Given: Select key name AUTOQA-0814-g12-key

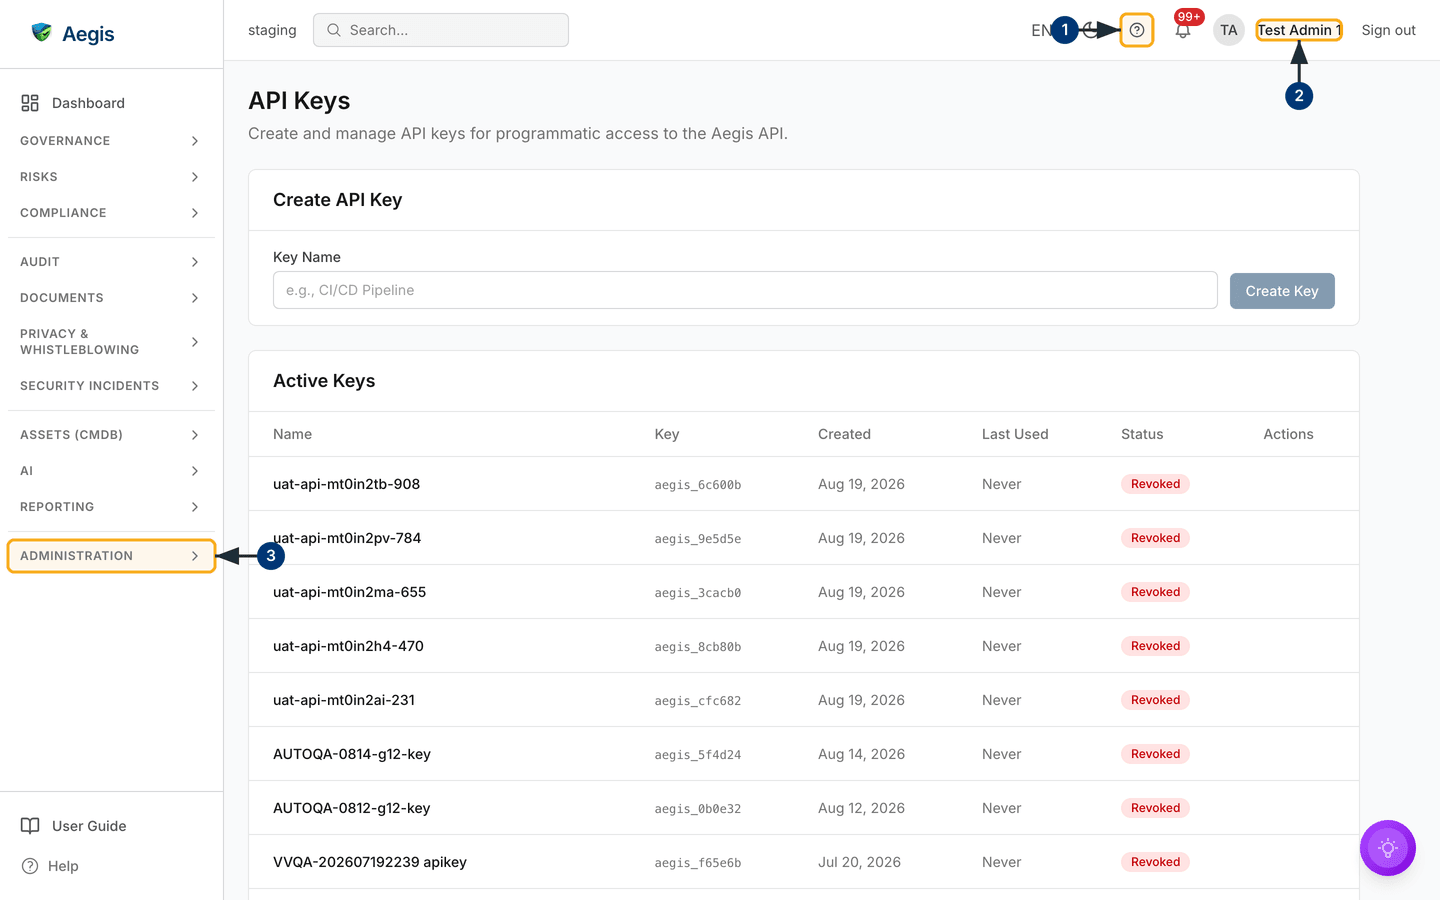Looking at the screenshot, I should pos(352,754).
